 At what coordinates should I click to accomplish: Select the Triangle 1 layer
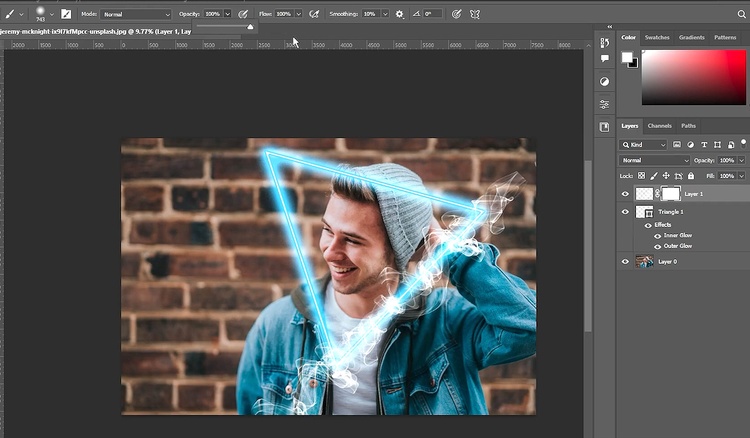pyautogui.click(x=672, y=212)
